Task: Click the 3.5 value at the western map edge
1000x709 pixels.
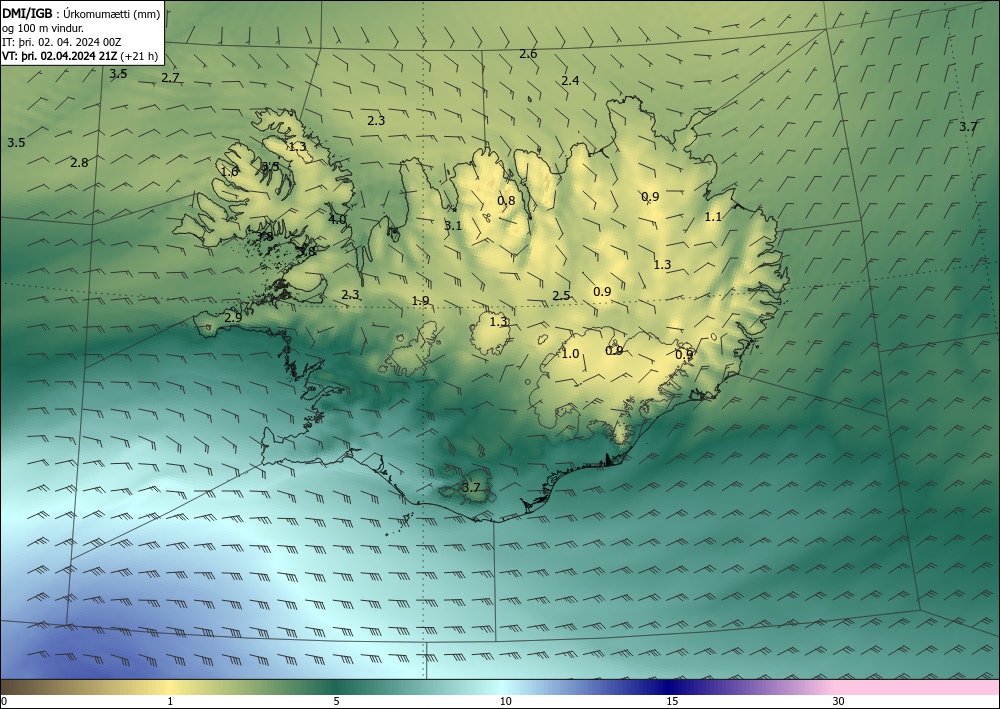Action: (x=16, y=143)
